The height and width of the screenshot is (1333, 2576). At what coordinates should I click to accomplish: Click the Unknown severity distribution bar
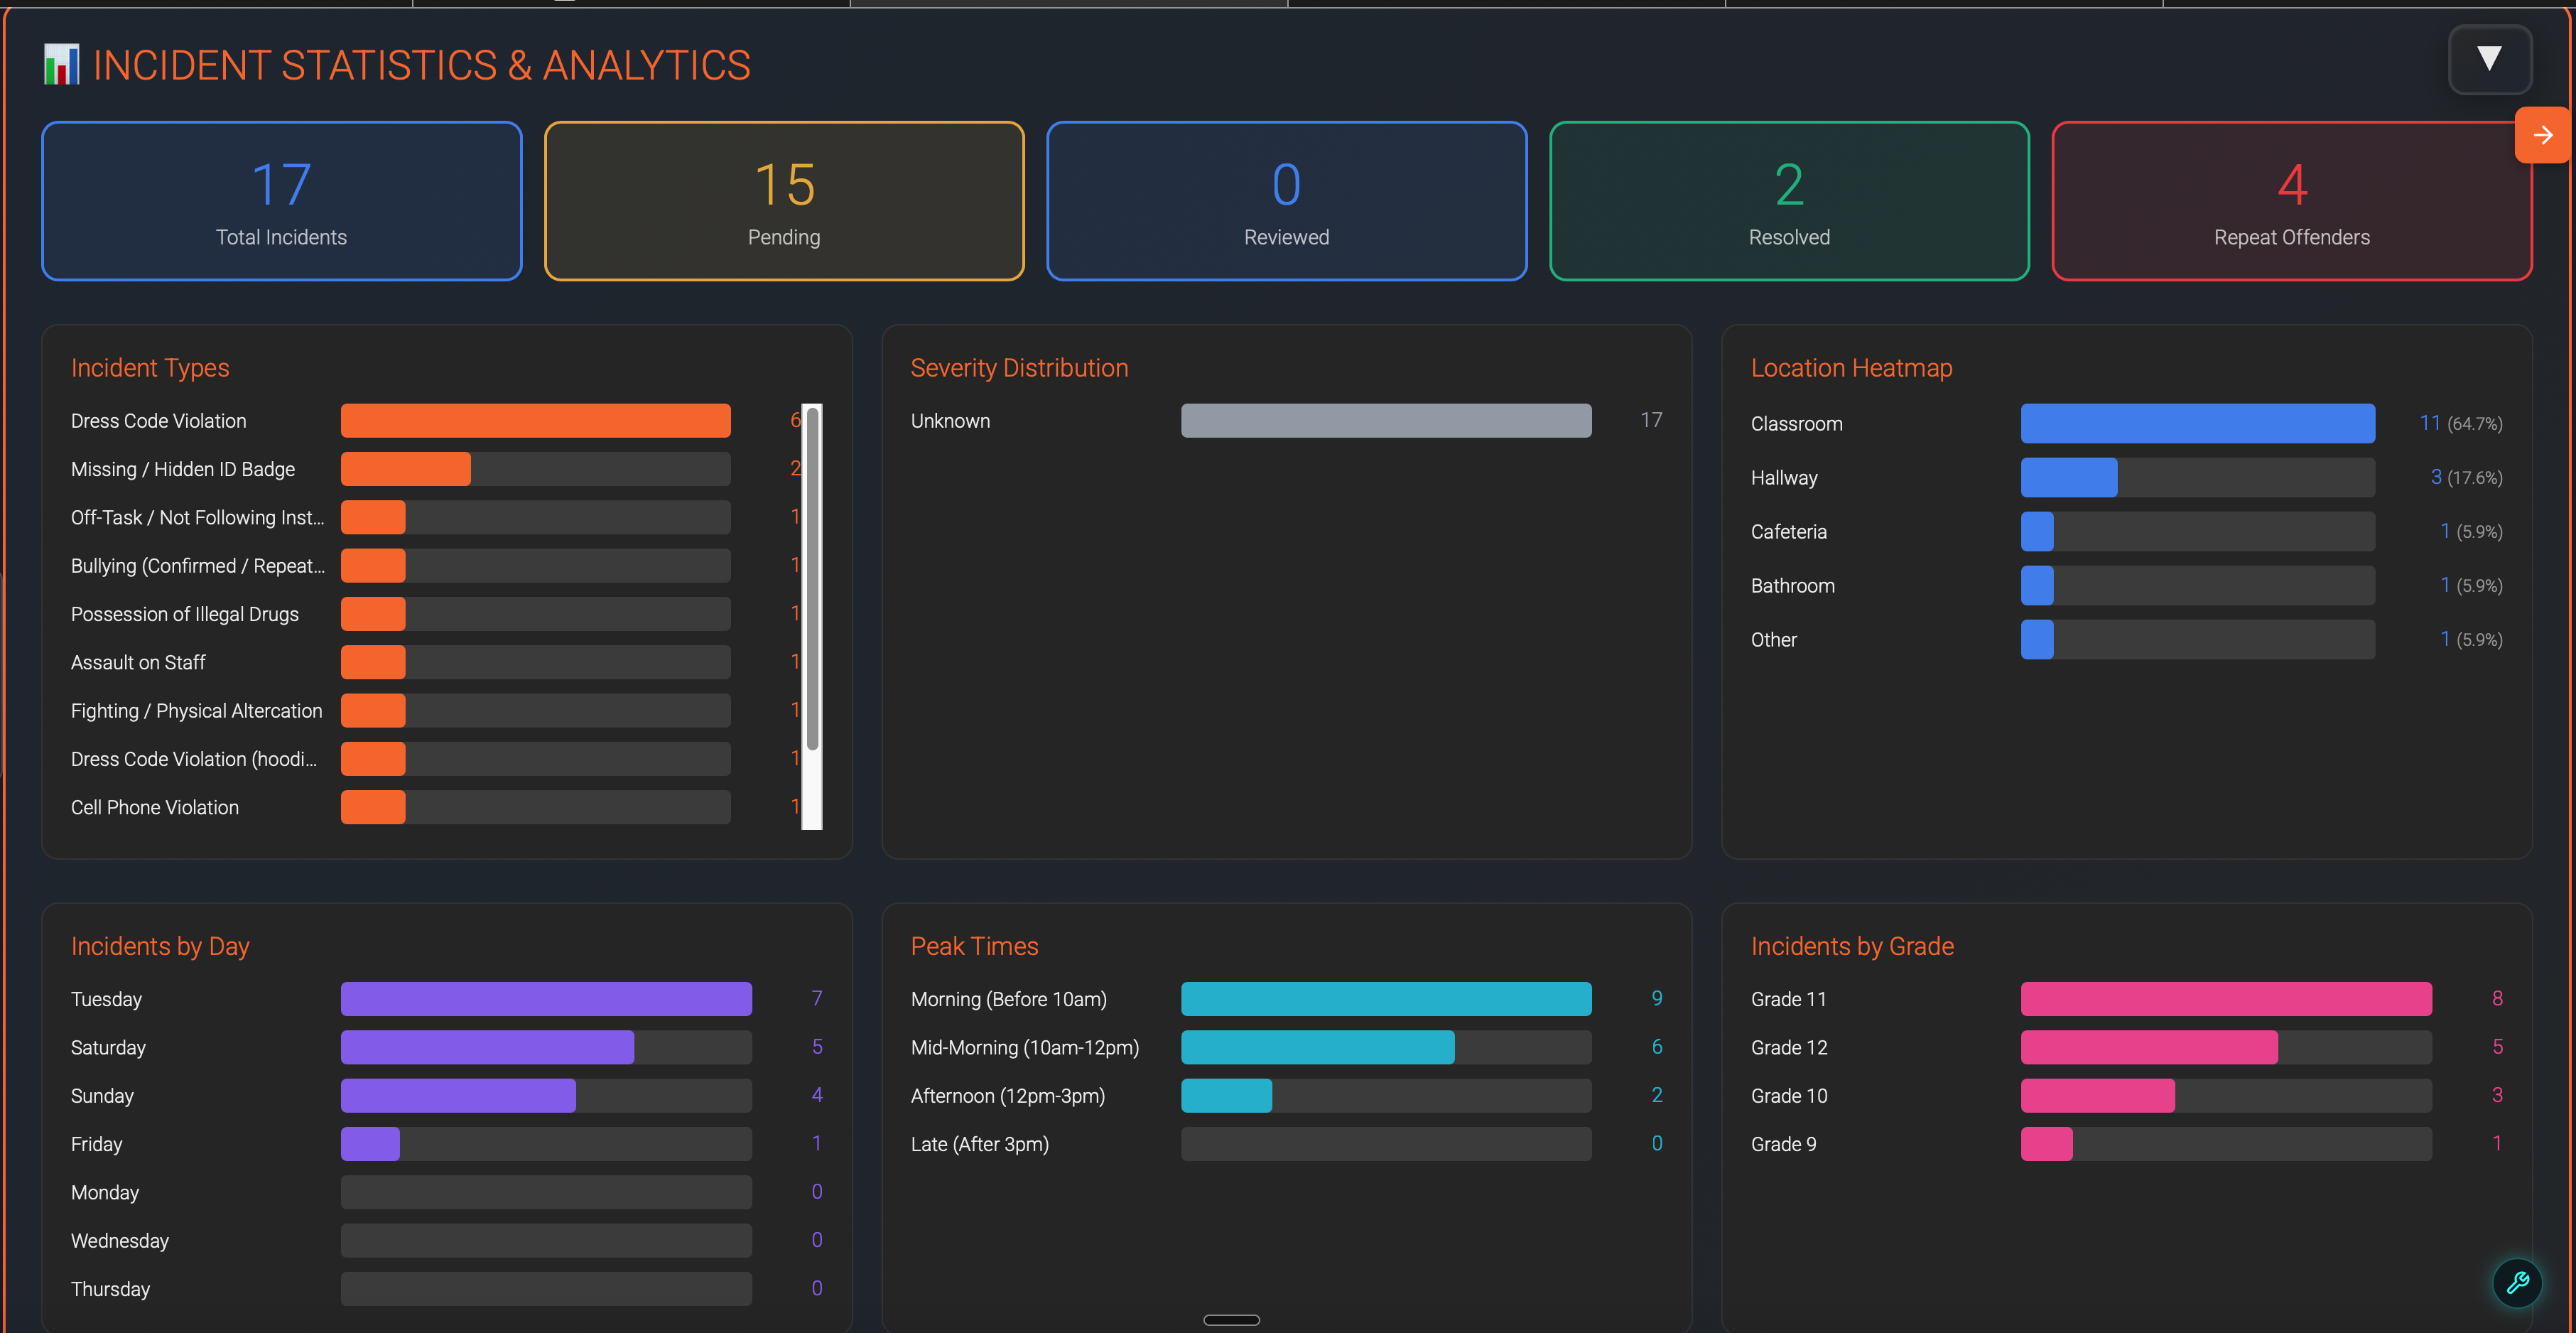tap(1385, 420)
